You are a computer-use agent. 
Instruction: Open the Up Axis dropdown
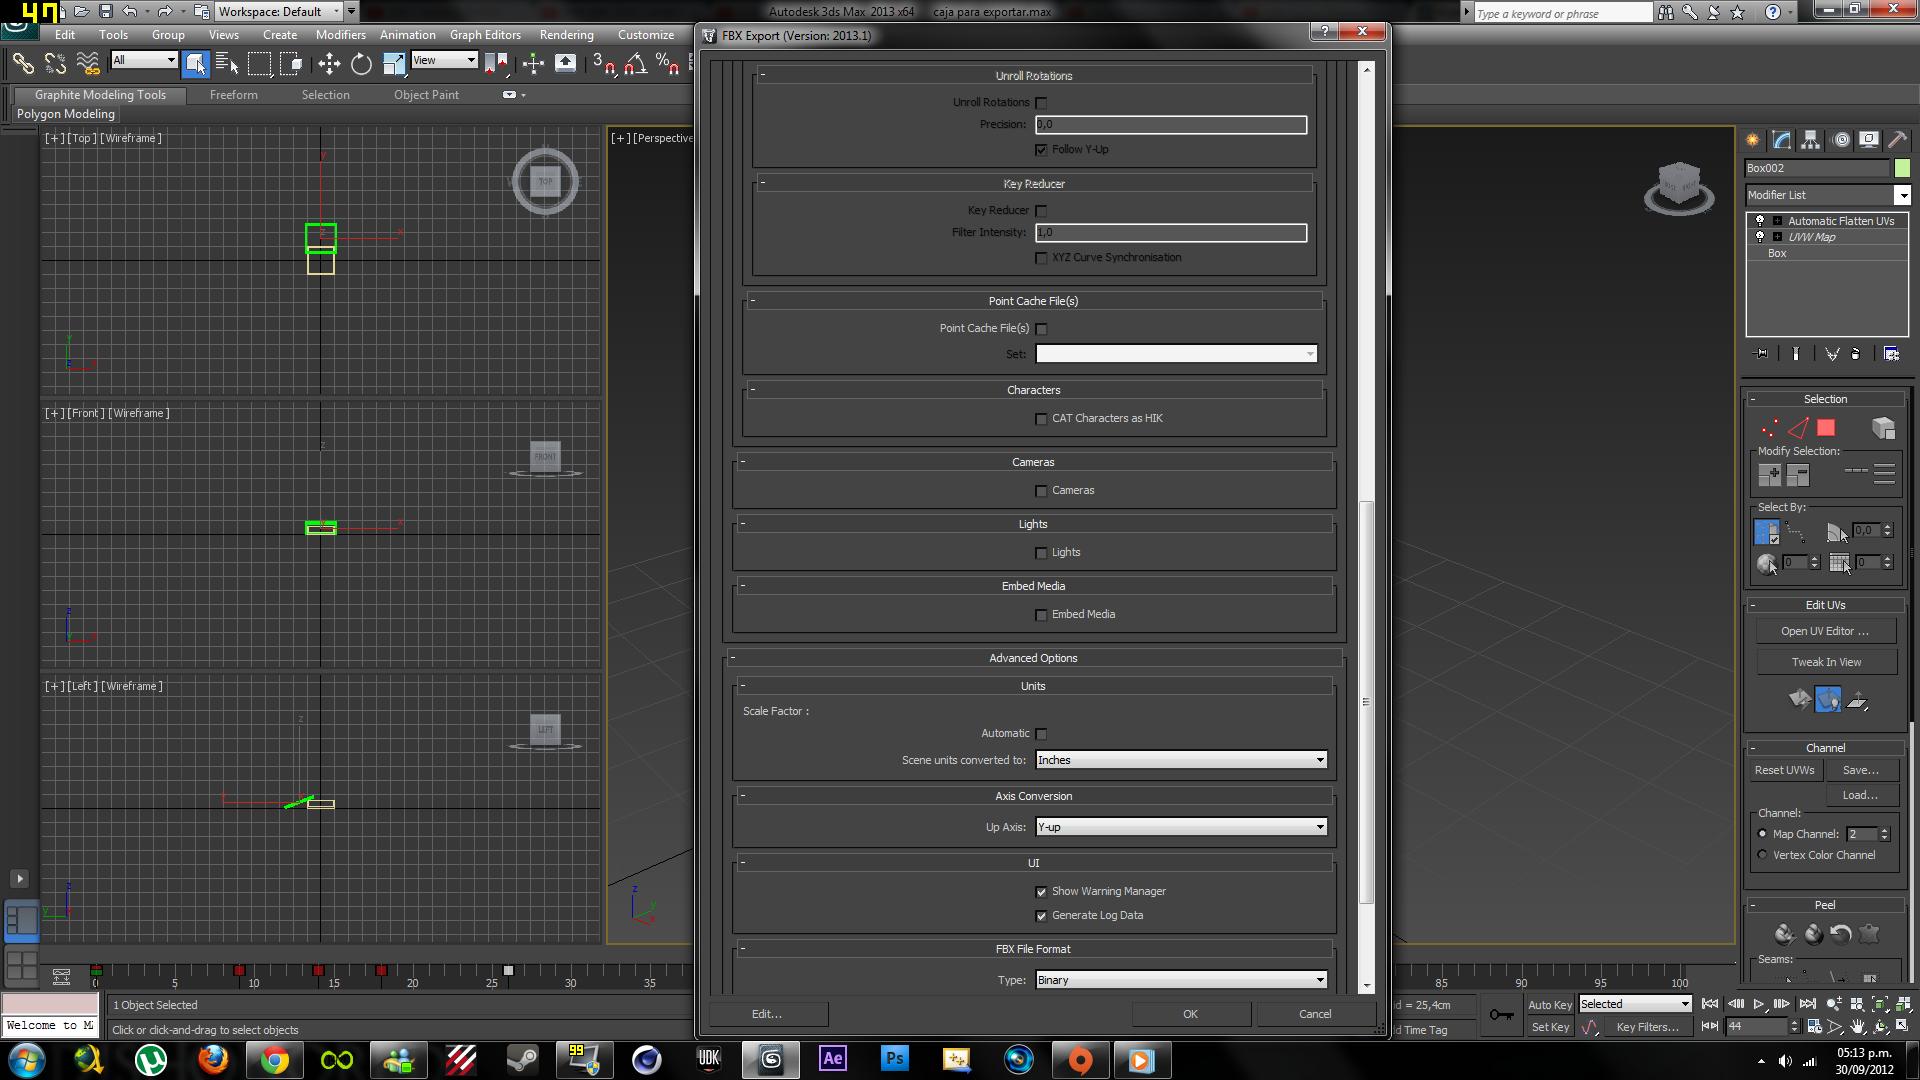(x=1180, y=827)
